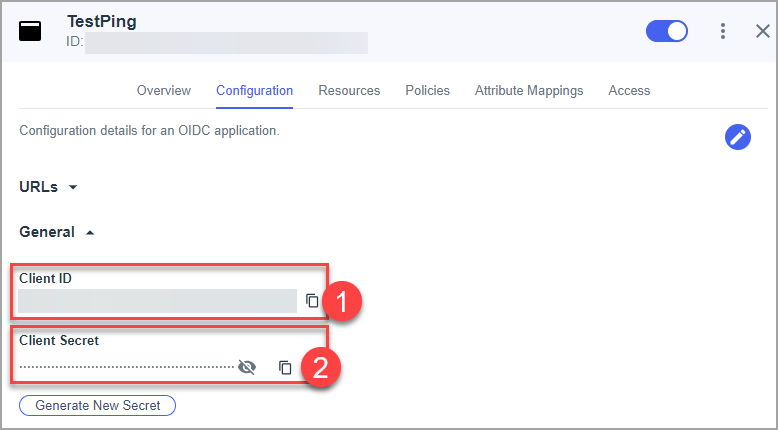Viewport: 778px width, 430px height.
Task: Click the masked Client Secret field
Action: coord(127,368)
